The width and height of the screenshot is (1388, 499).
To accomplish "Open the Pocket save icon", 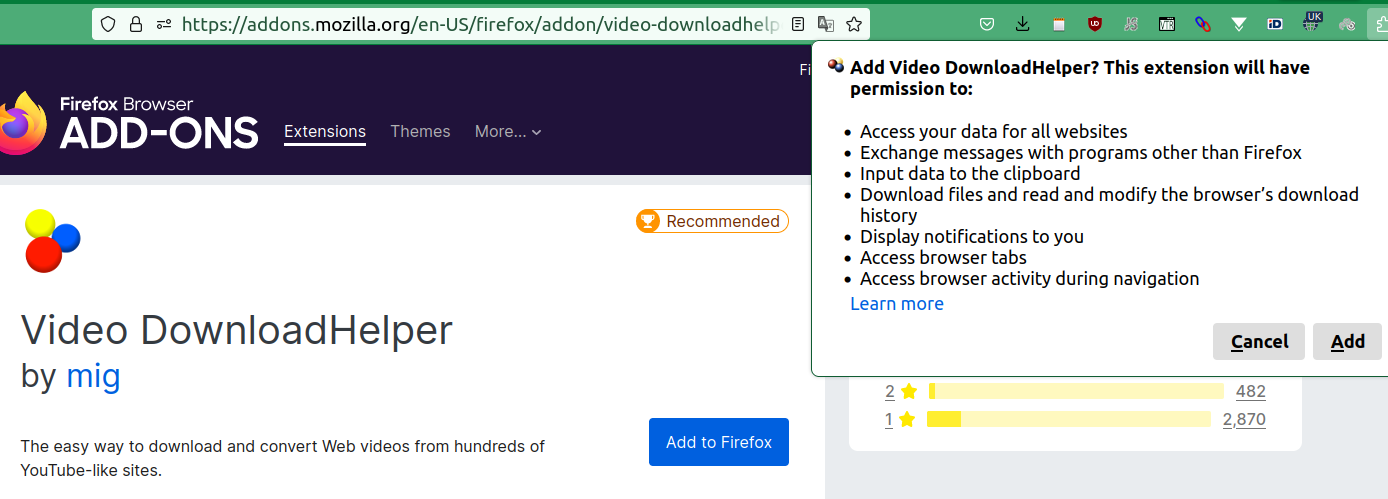I will pyautogui.click(x=987, y=24).
